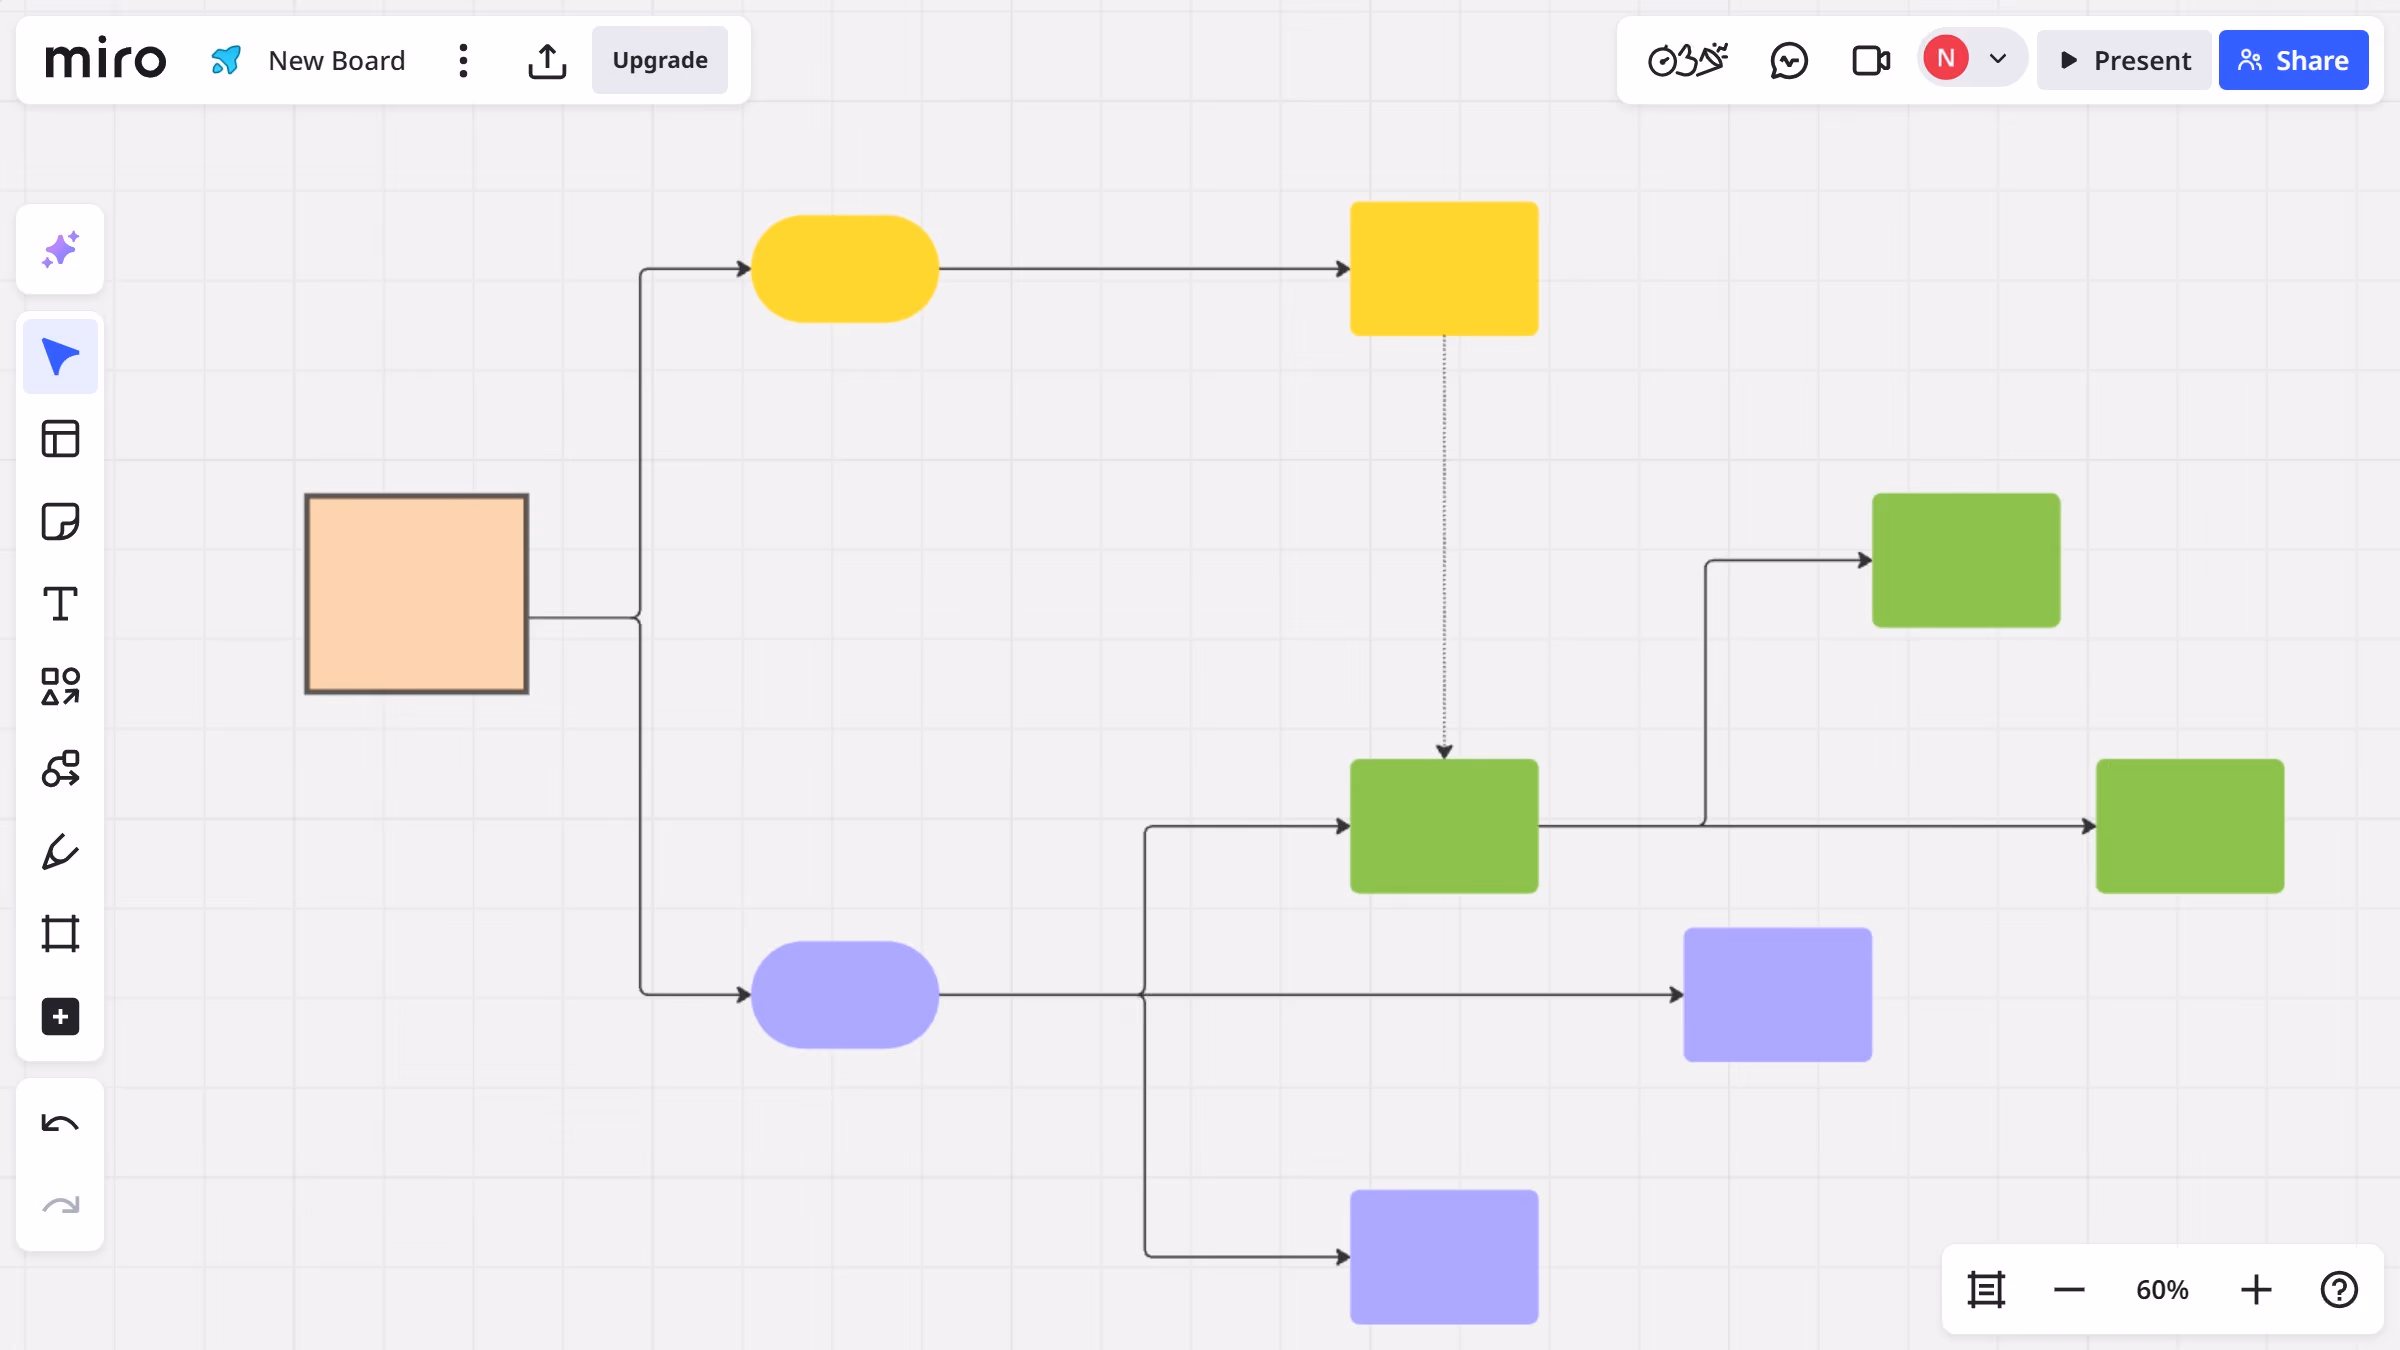The height and width of the screenshot is (1350, 2400).
Task: Open the Shapes and lines tool
Action: [x=60, y=687]
